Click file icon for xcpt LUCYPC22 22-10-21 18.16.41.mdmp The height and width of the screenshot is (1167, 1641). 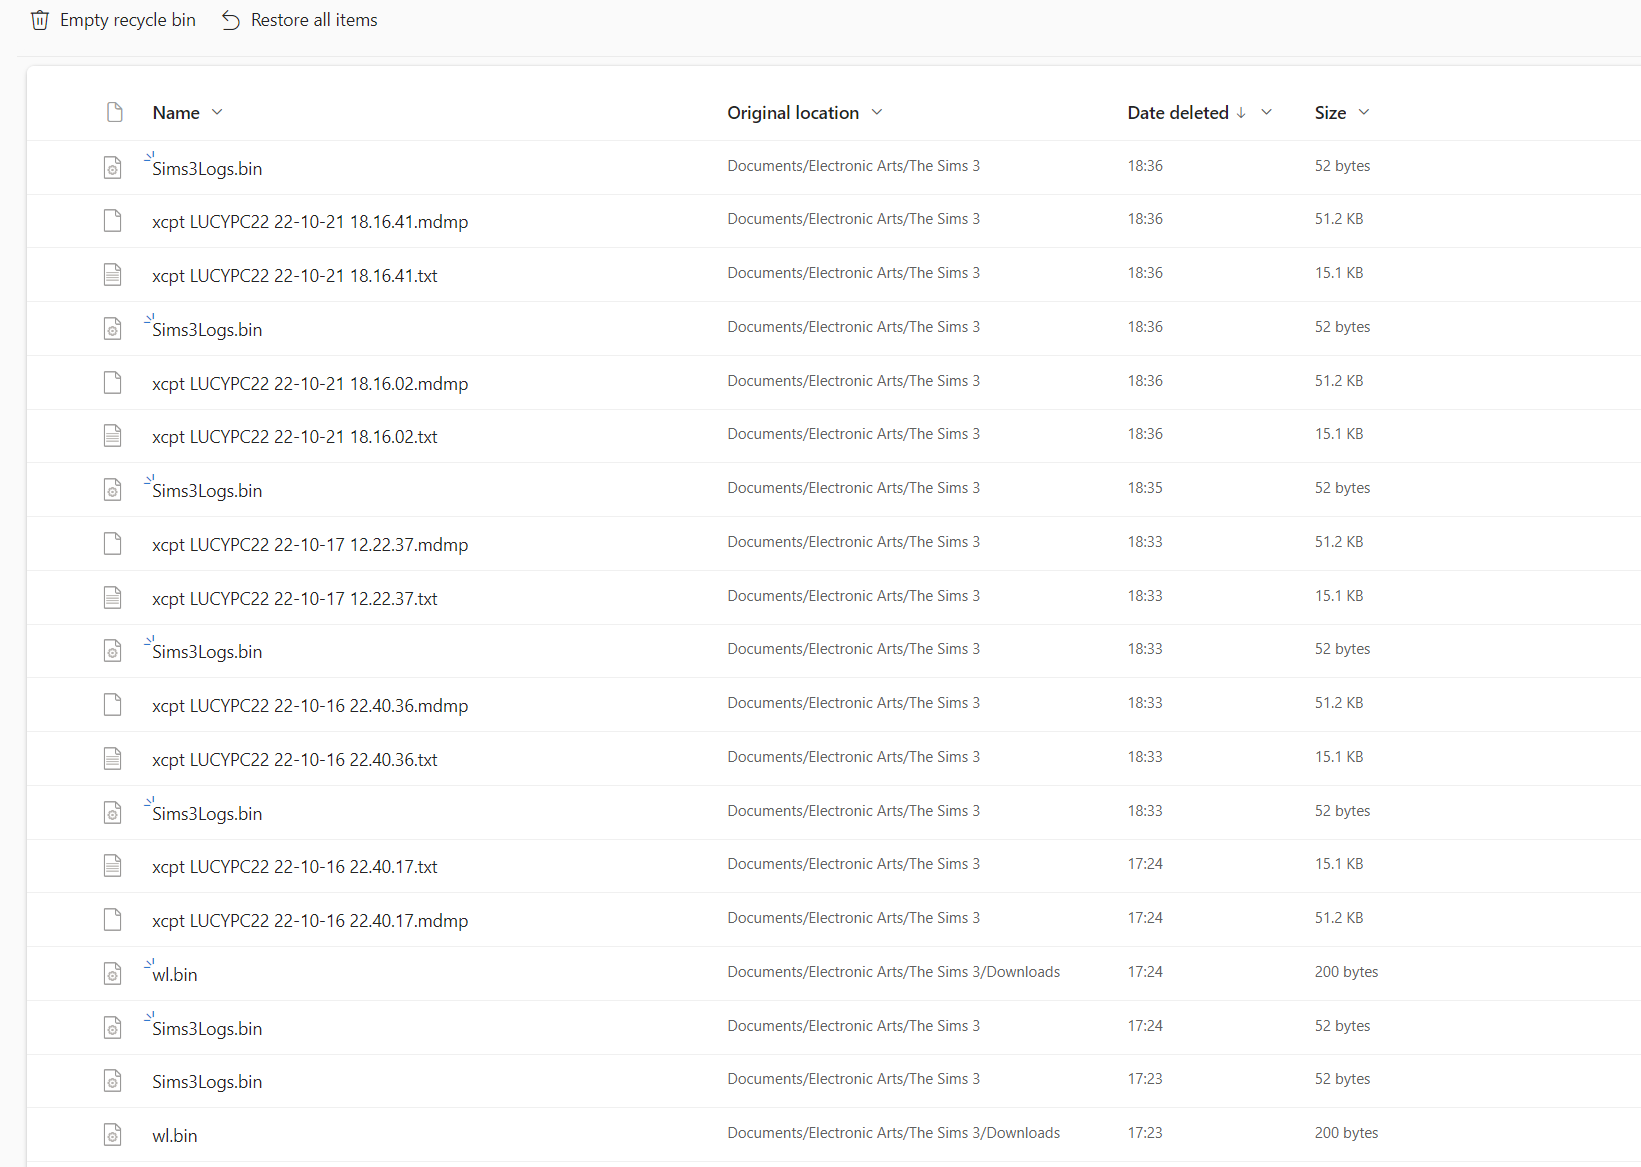[x=113, y=220]
